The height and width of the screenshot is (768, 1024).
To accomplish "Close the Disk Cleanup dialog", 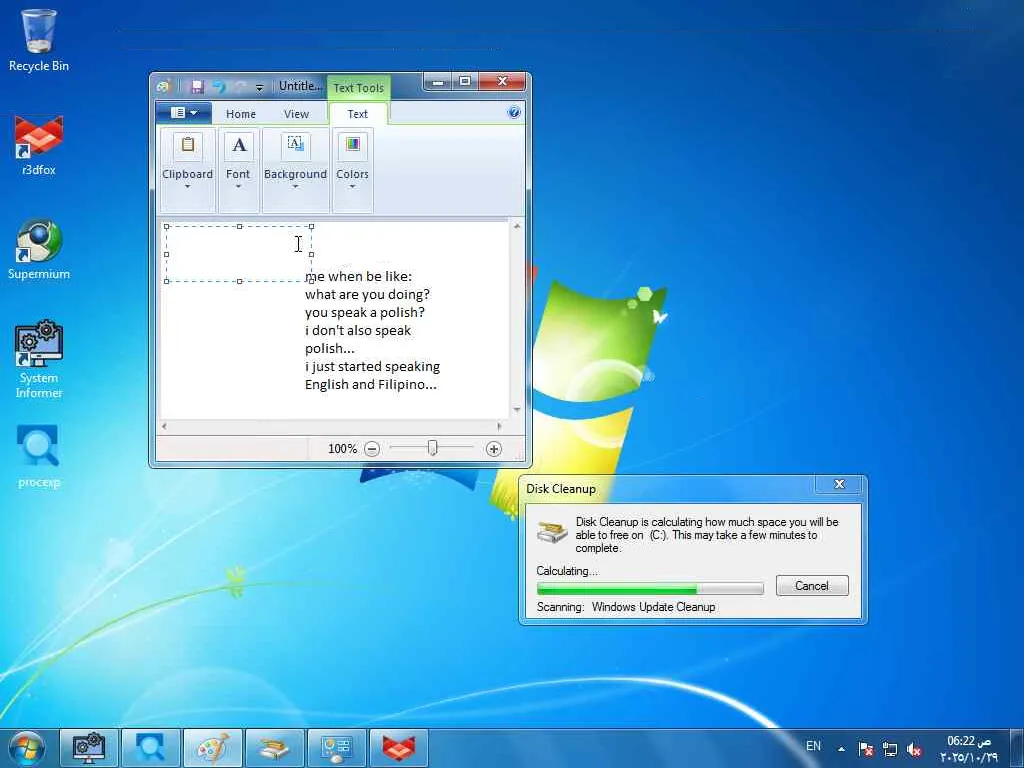I will click(x=839, y=485).
